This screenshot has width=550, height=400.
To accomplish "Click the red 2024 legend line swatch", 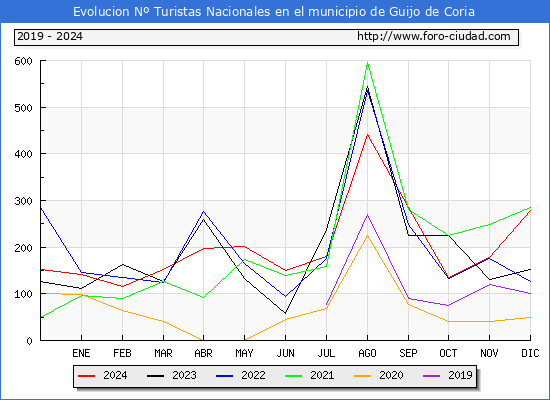I will (x=86, y=376).
